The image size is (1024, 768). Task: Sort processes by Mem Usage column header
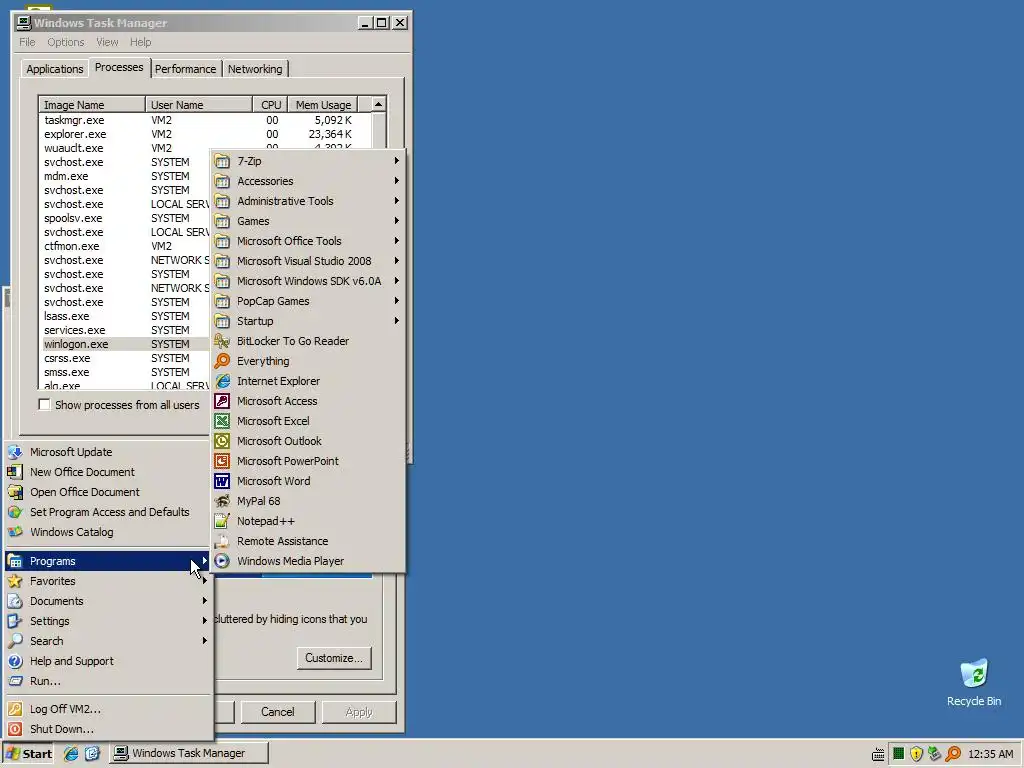click(x=323, y=105)
